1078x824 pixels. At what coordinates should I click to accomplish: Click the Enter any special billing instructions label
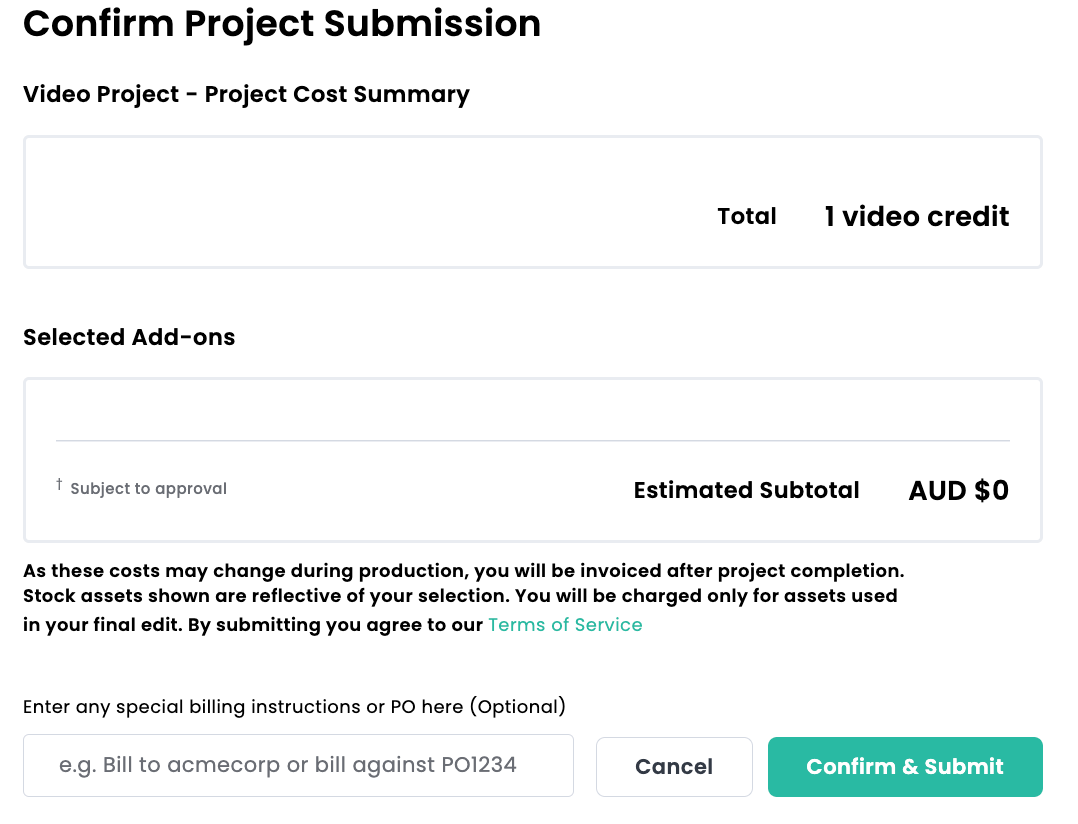pyautogui.click(x=294, y=707)
